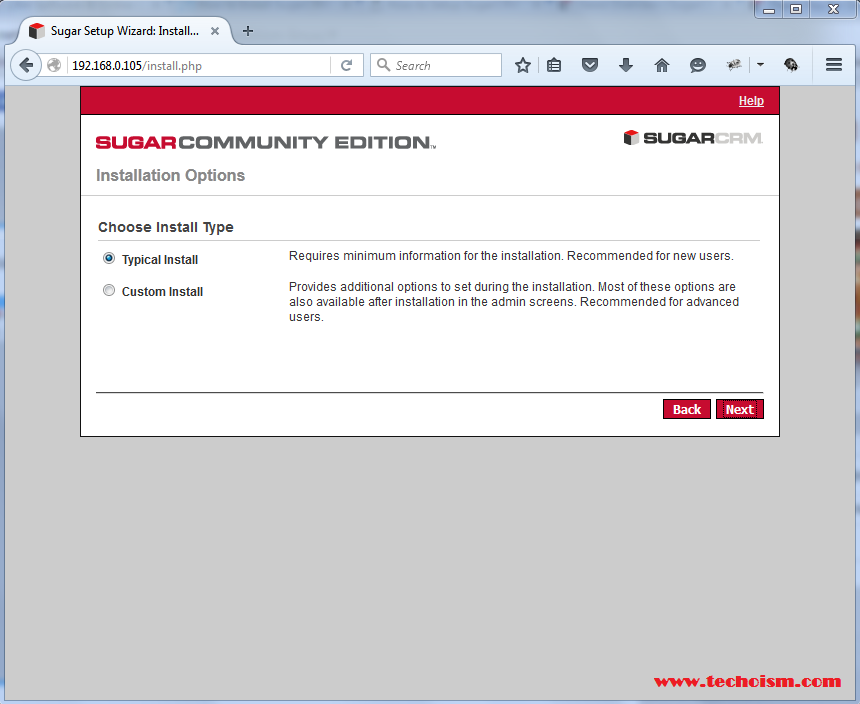Click the Custom Install label text
Image resolution: width=860 pixels, height=704 pixels.
(x=162, y=292)
